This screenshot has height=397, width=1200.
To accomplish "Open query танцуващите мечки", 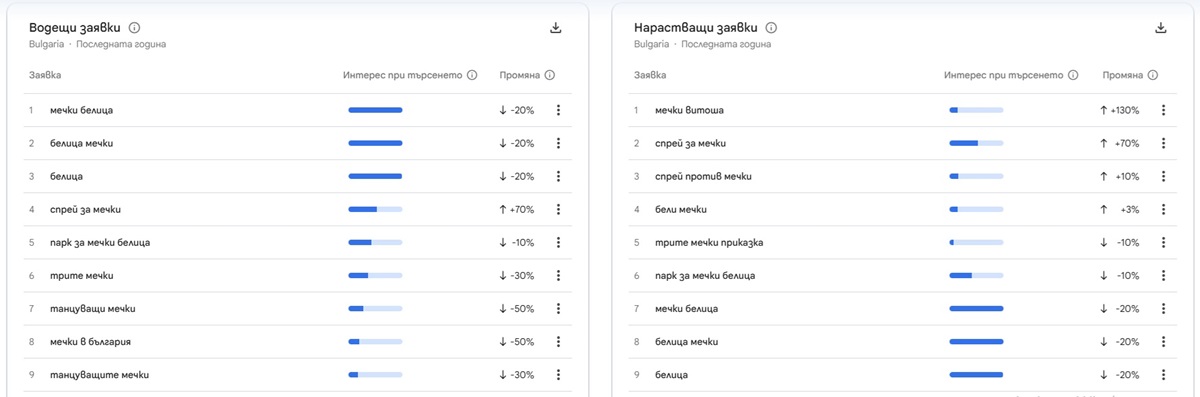I will 99,374.
